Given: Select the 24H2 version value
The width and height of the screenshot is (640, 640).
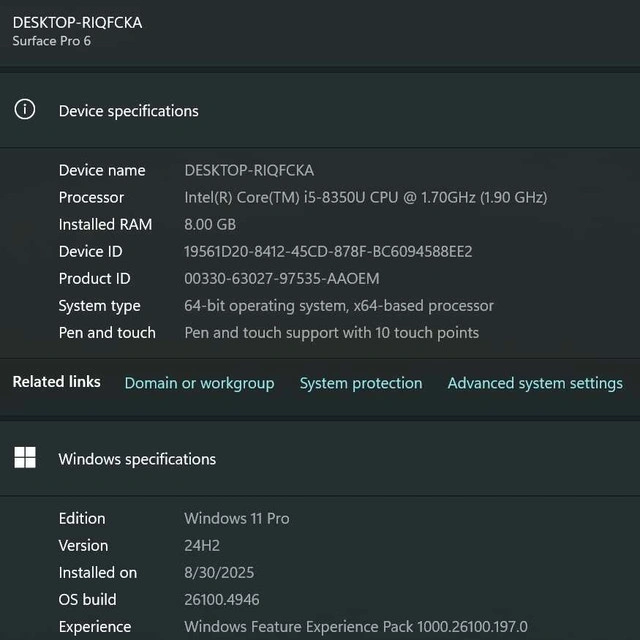Looking at the screenshot, I should (x=202, y=545).
